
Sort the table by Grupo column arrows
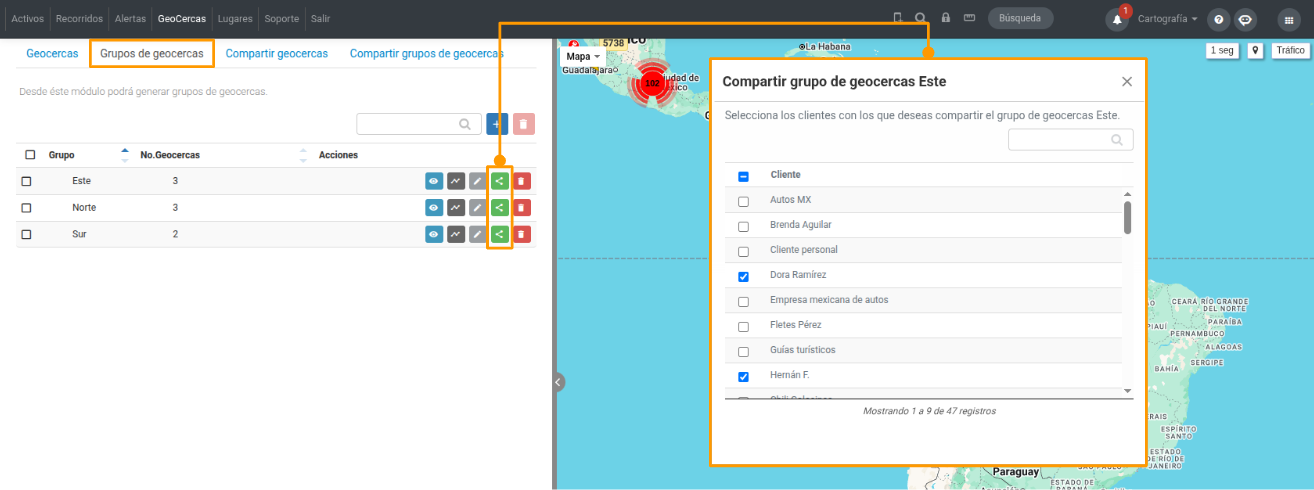pos(125,155)
